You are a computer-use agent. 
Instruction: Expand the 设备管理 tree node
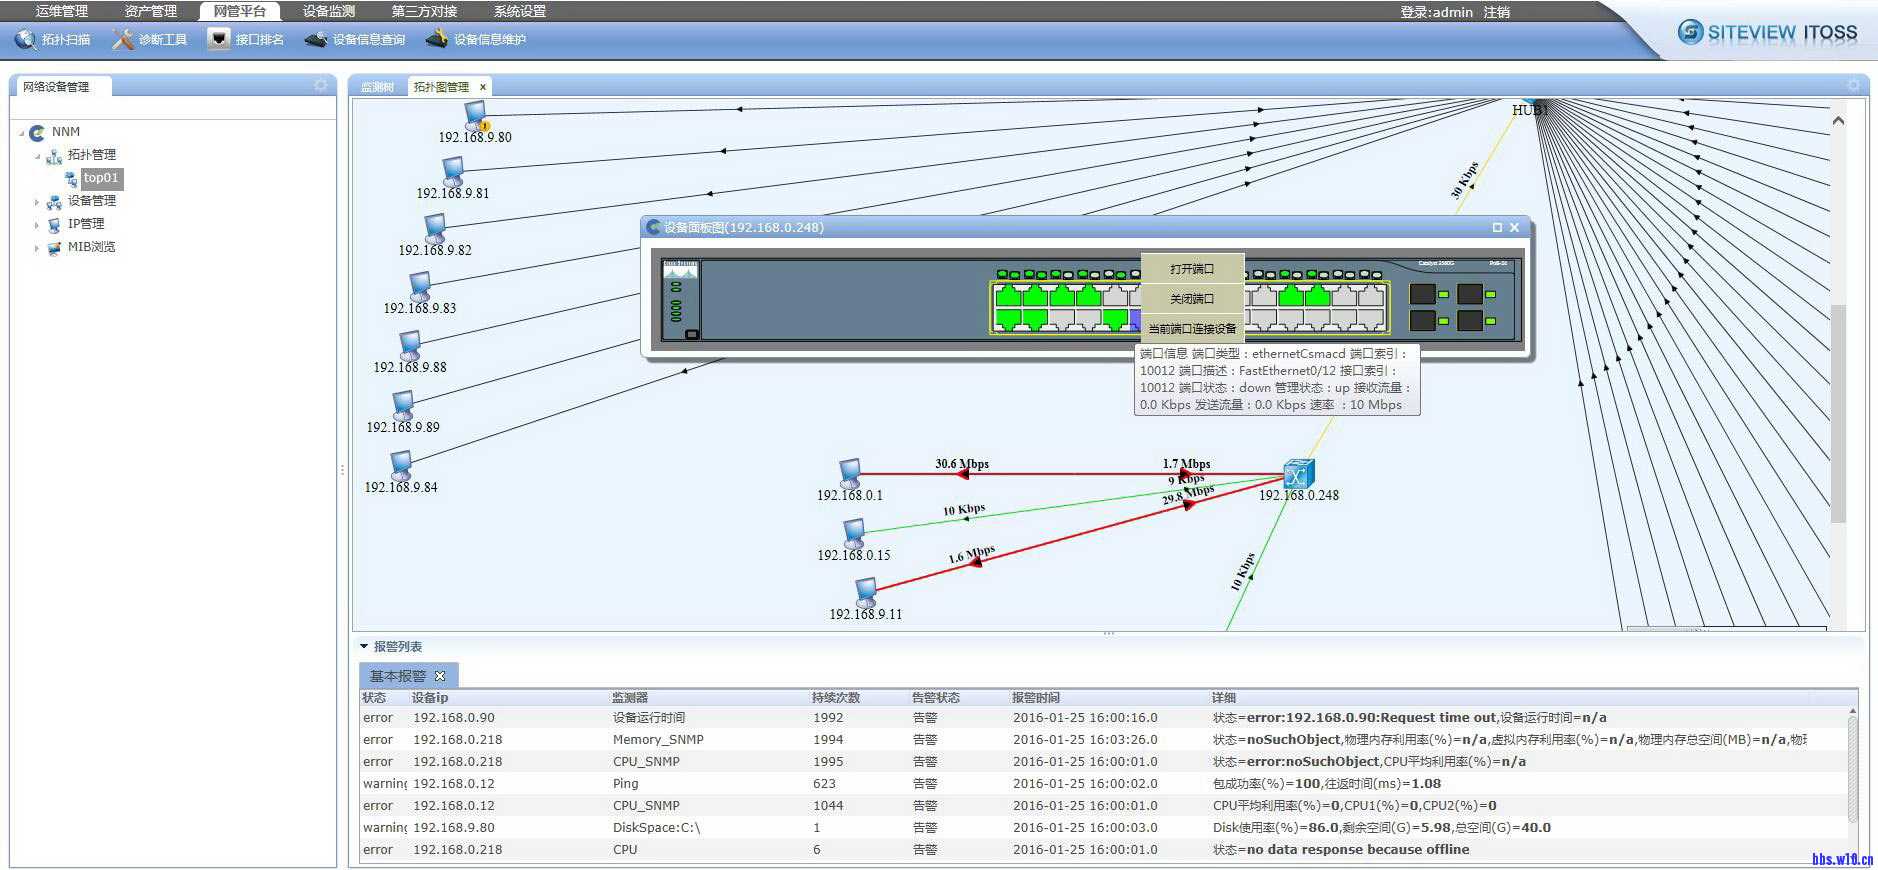coord(37,202)
